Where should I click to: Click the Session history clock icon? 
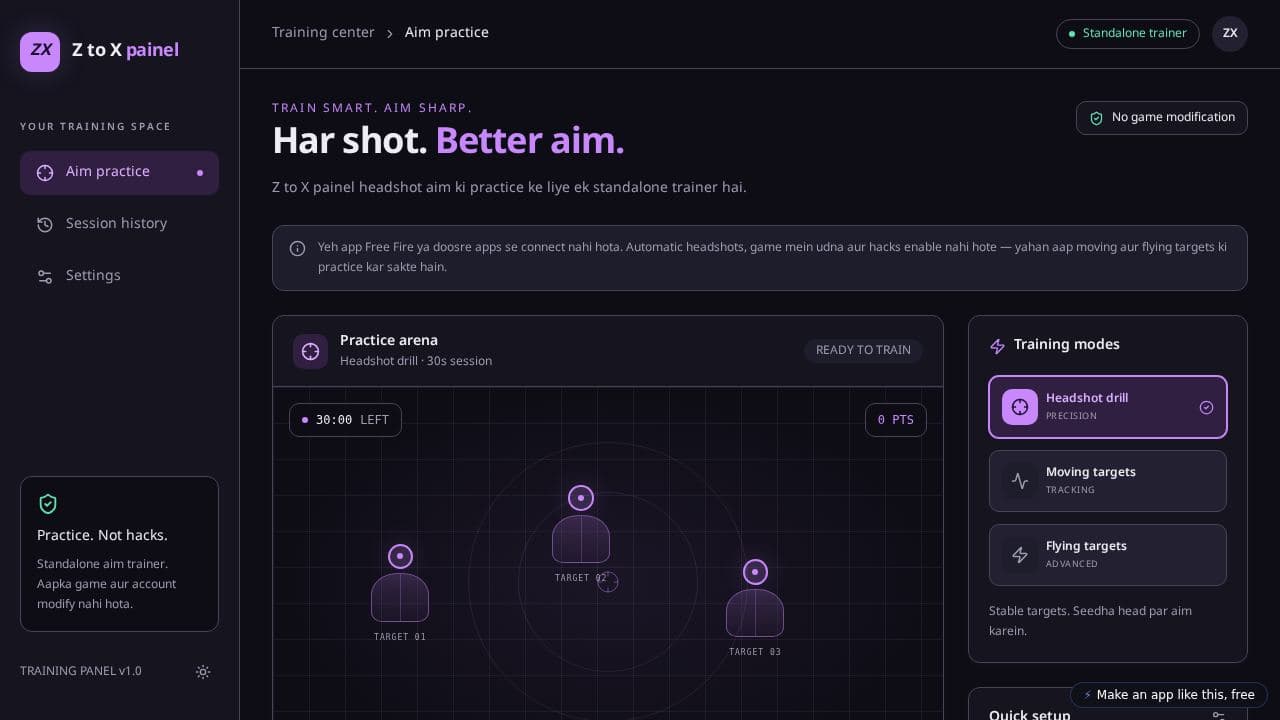[45, 225]
